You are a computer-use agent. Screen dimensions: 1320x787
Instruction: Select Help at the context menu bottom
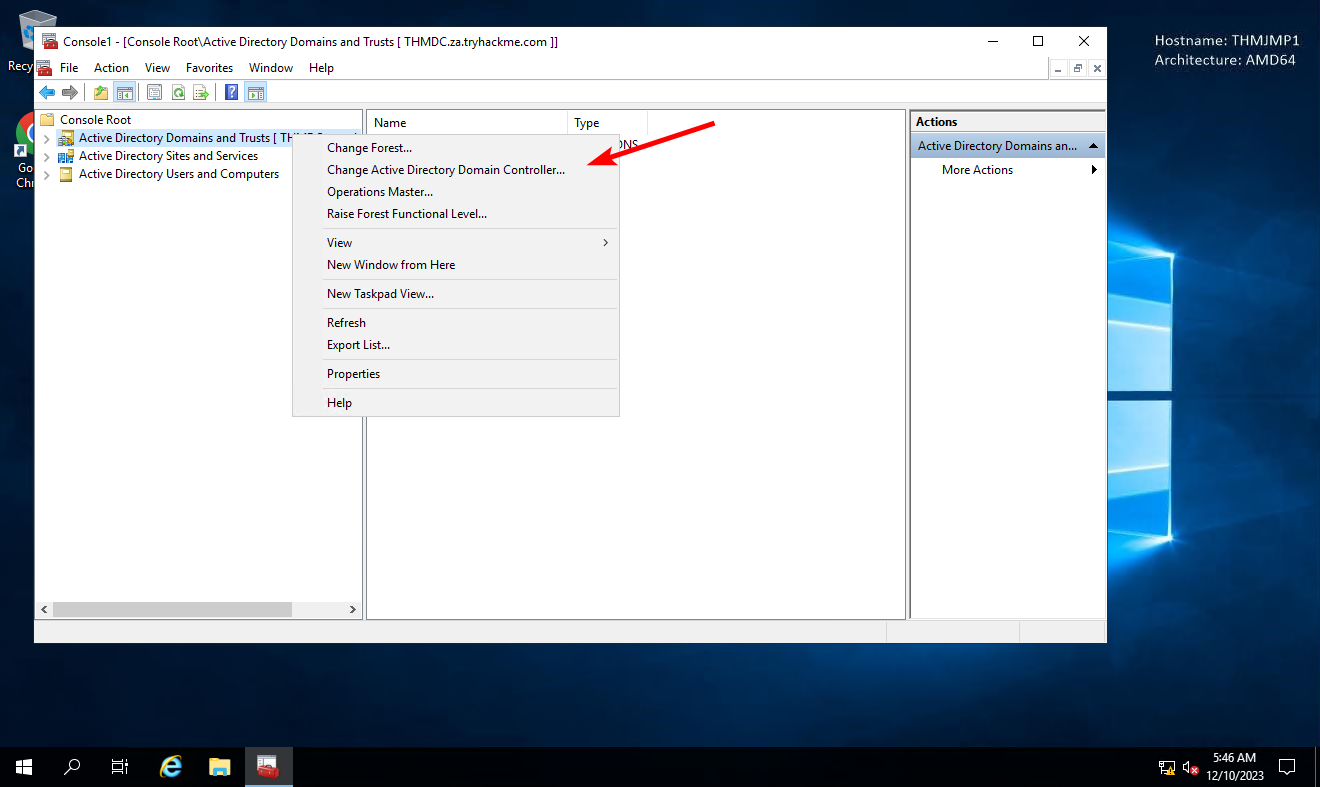tap(456, 403)
